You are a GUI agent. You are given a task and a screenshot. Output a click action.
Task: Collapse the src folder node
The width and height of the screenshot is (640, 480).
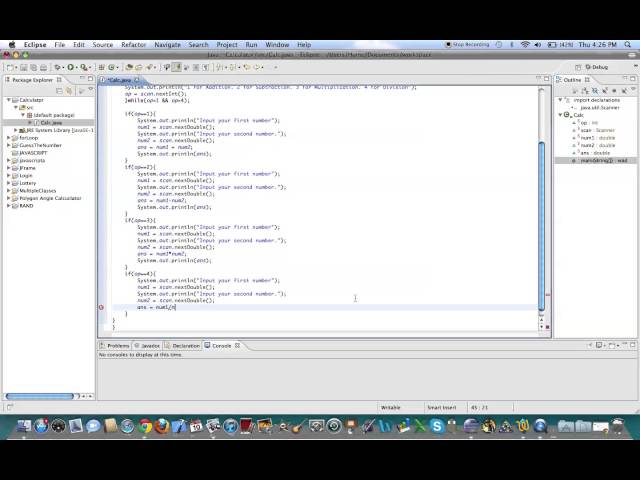pos(16,107)
